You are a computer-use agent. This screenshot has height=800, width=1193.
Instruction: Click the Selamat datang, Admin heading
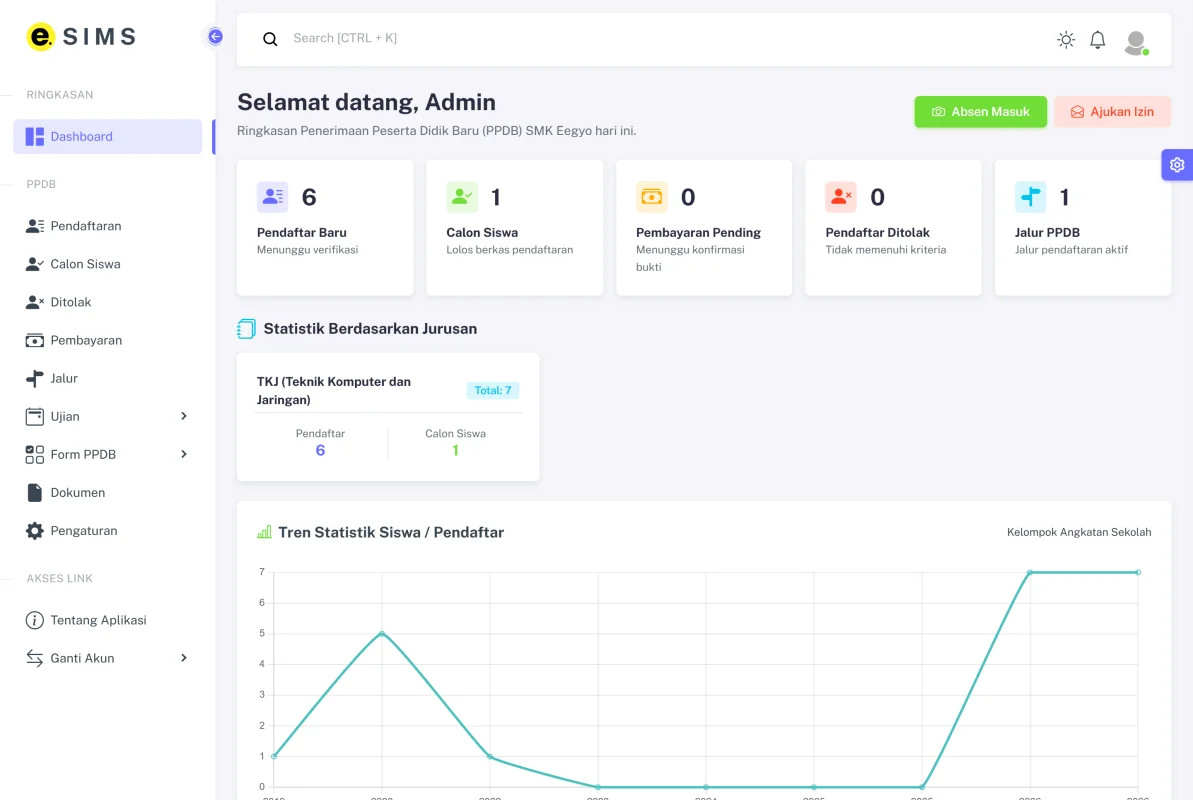[366, 102]
